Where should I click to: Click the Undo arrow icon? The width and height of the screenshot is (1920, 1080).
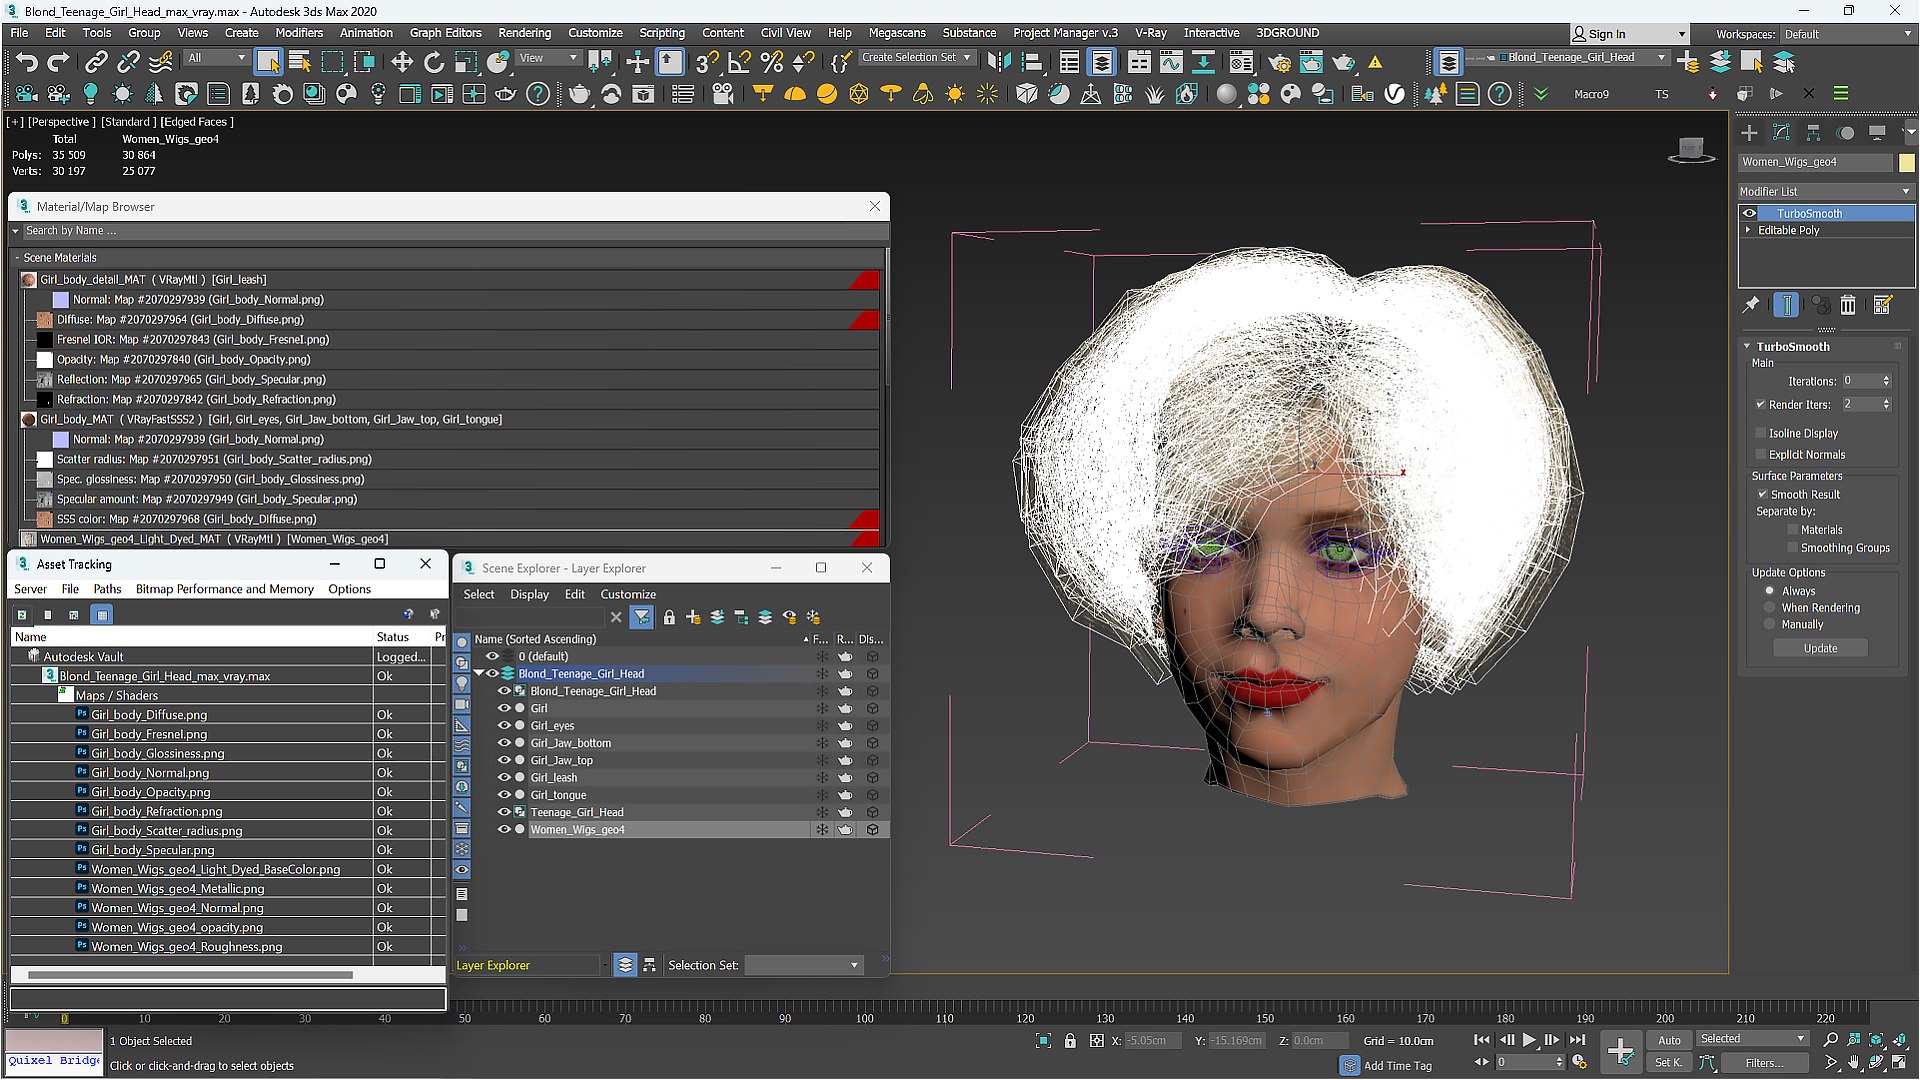pyautogui.click(x=27, y=62)
